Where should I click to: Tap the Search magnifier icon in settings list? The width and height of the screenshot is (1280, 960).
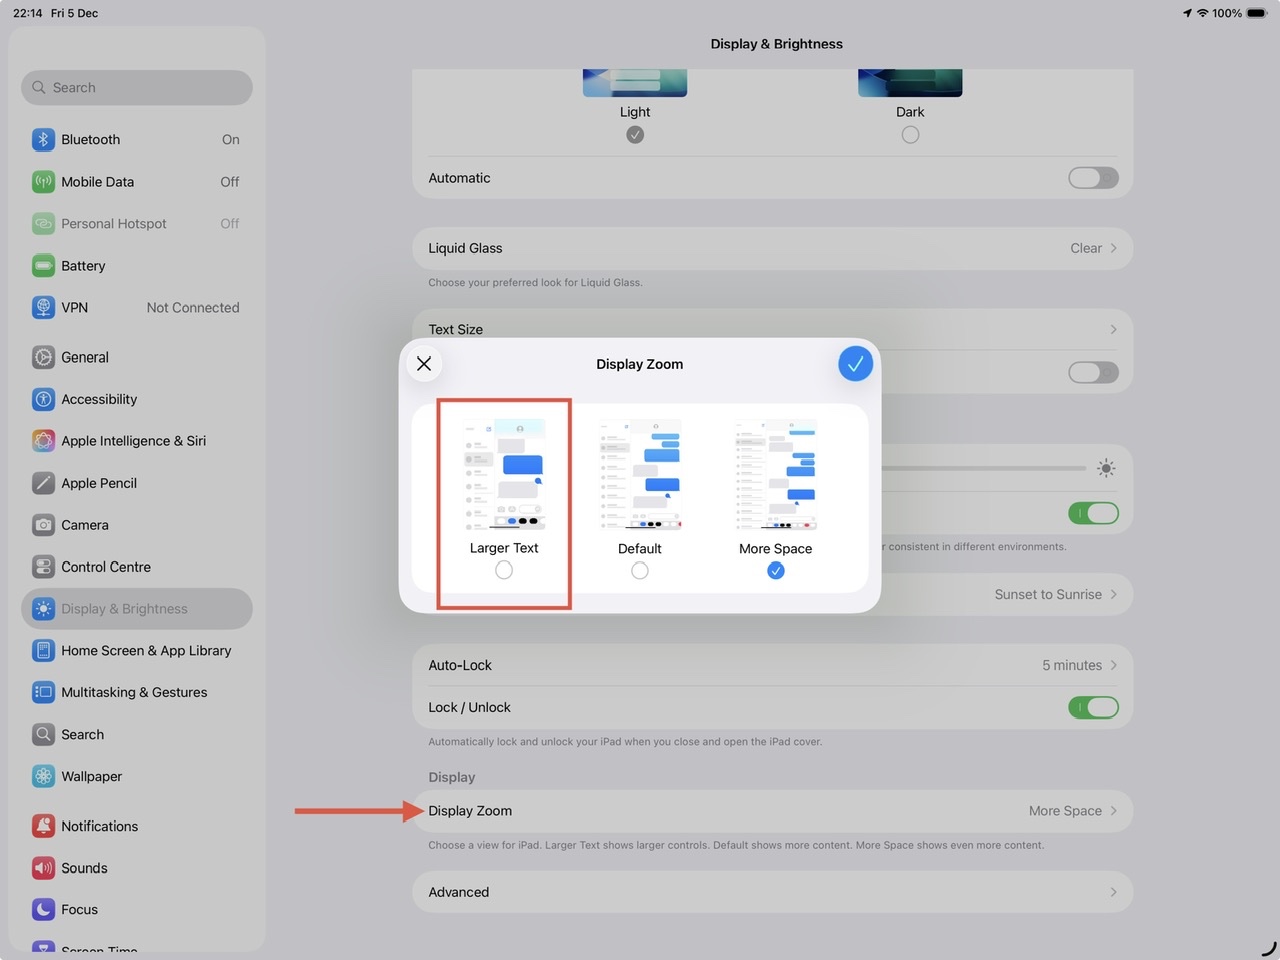tap(43, 734)
